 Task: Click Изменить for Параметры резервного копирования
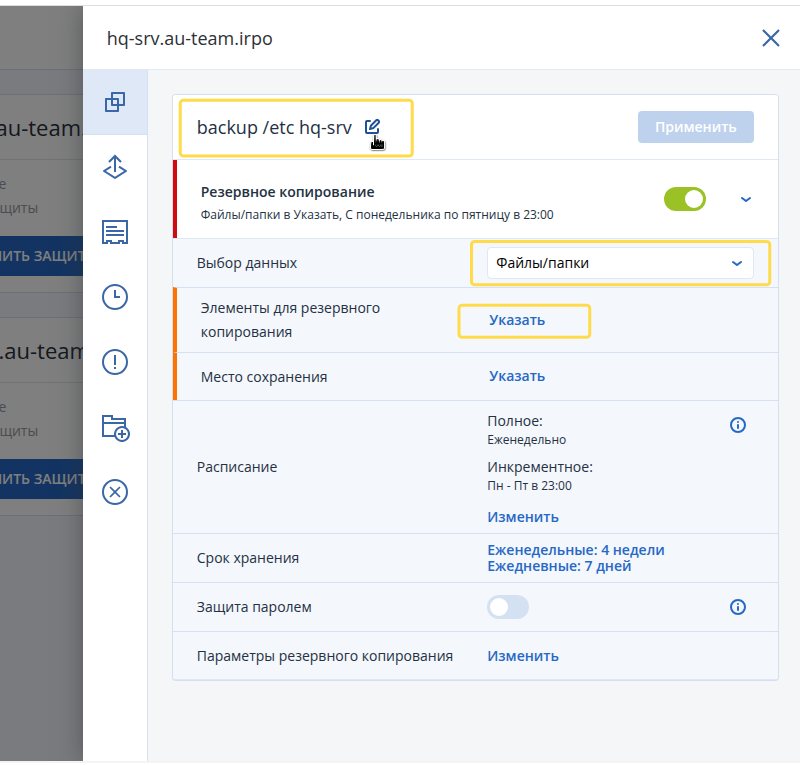pos(523,656)
